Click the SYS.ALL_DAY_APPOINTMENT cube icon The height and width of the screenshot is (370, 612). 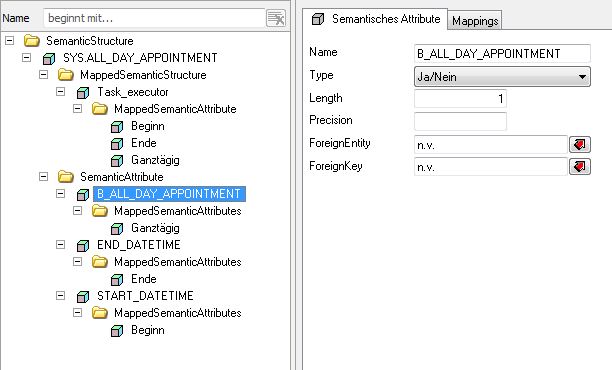[49, 58]
